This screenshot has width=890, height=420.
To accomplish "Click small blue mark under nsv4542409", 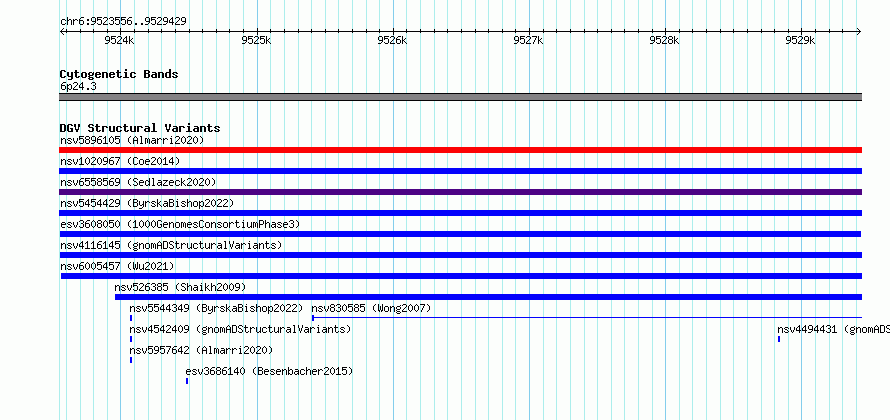I will tap(131, 339).
